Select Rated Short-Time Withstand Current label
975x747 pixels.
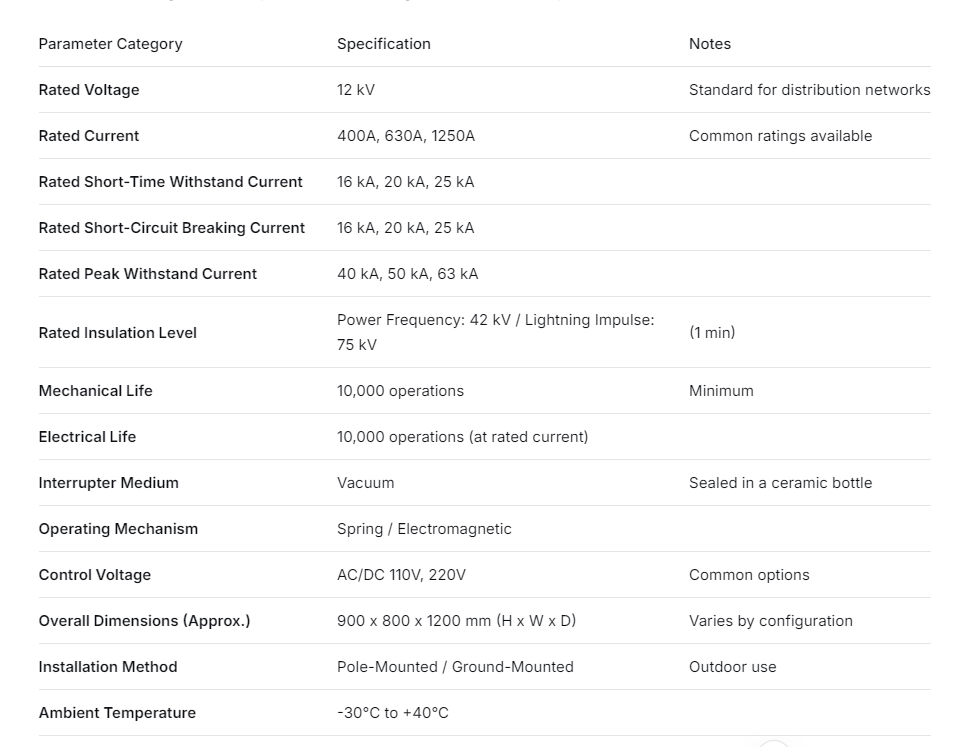coord(170,182)
